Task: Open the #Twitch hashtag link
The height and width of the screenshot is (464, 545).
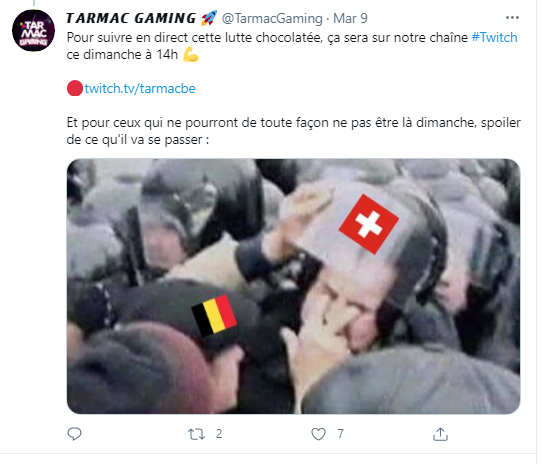Action: 494,37
